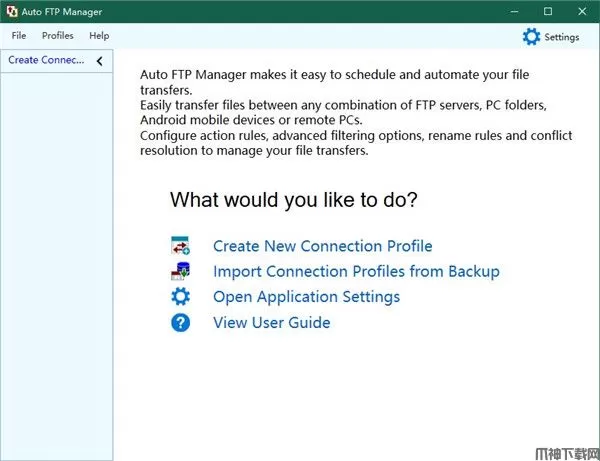This screenshot has width=600, height=461.
Task: Open the Profiles menu
Action: coord(58,36)
